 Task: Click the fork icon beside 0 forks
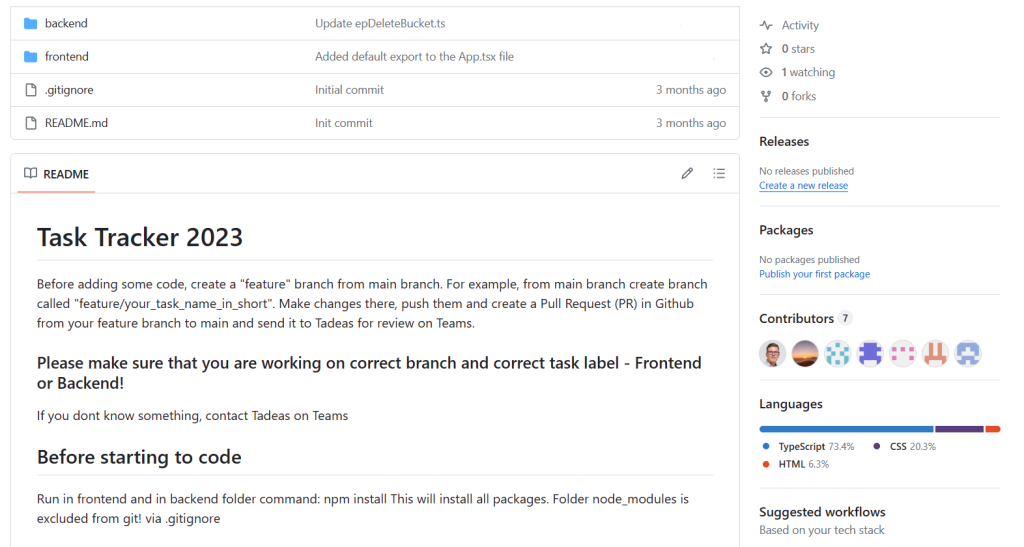[766, 96]
